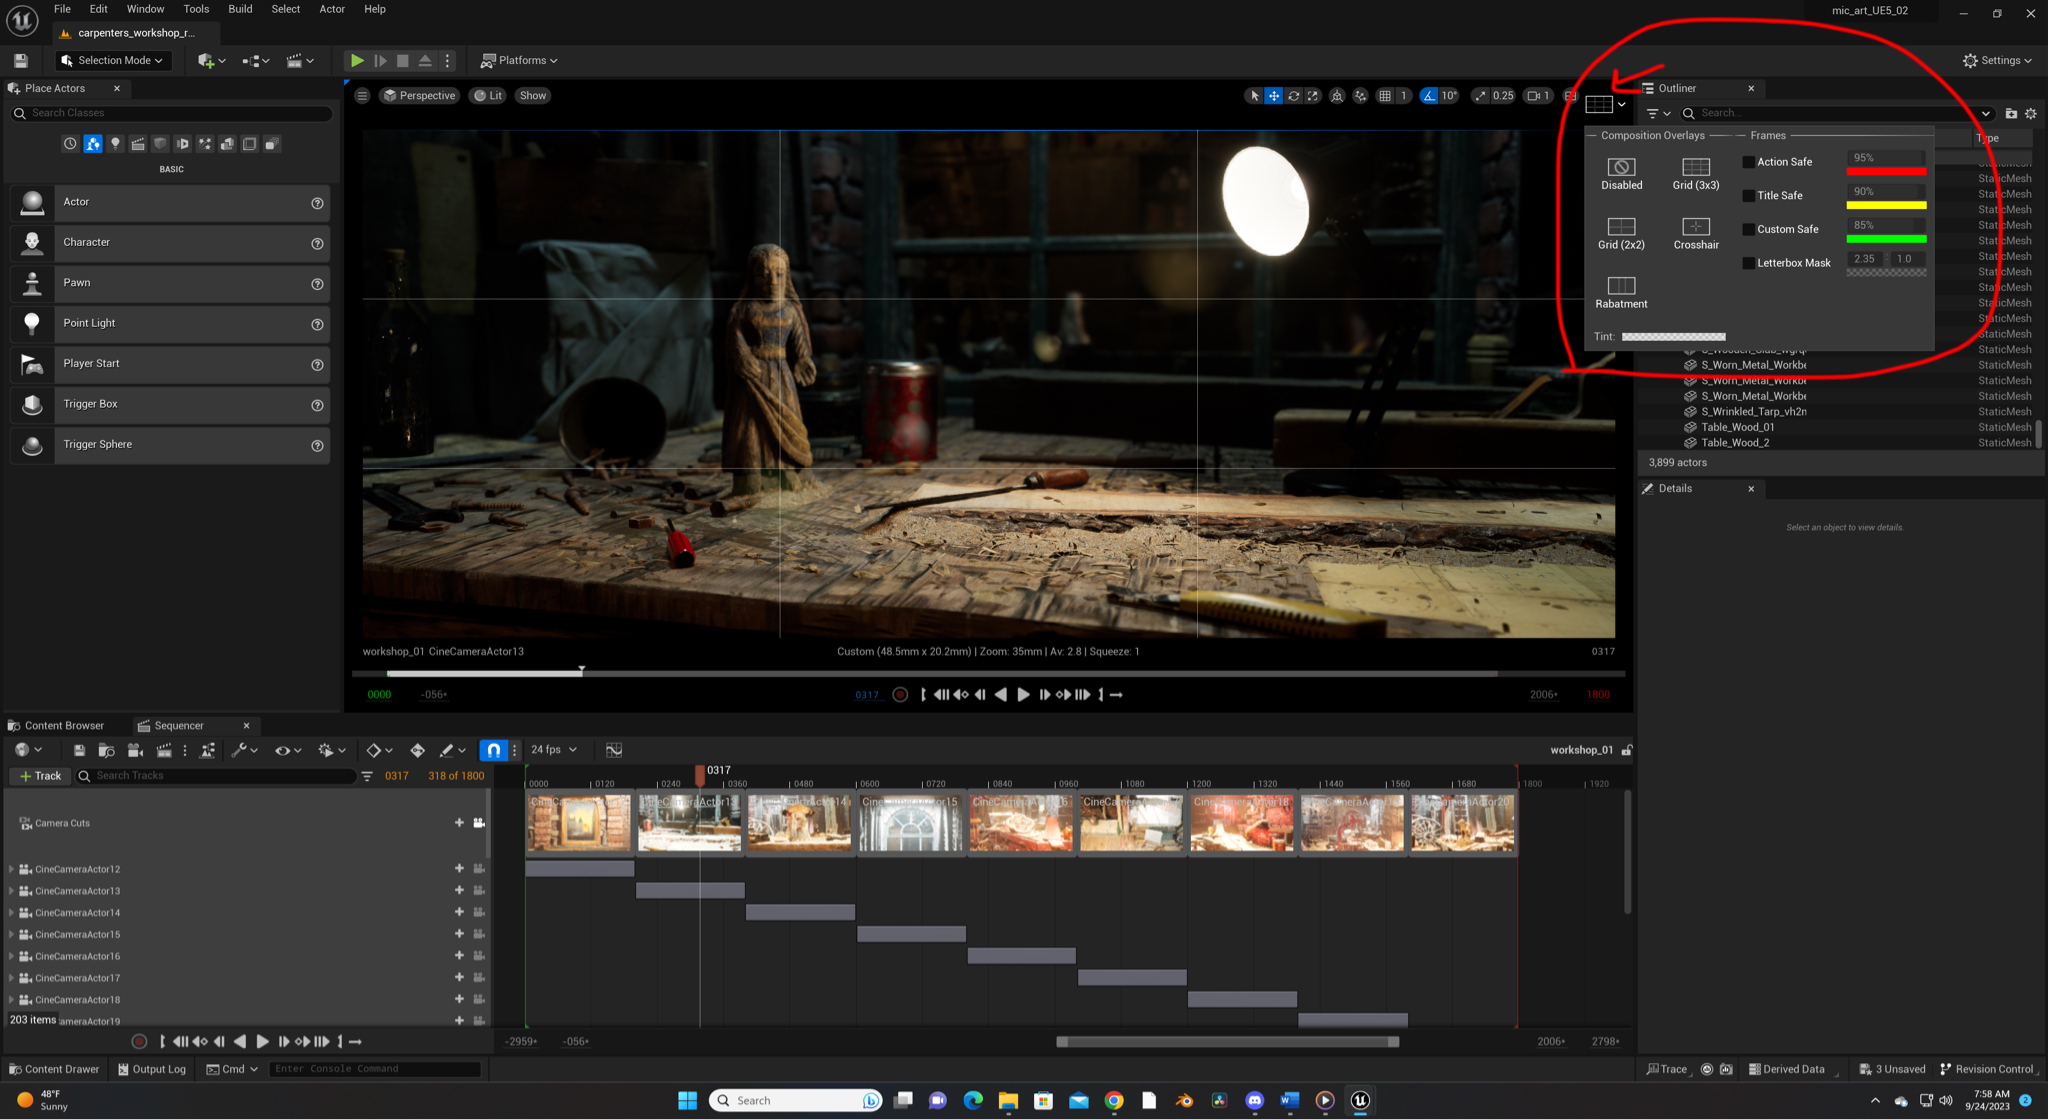Click the add Track button
2048x1120 pixels.
pos(40,776)
